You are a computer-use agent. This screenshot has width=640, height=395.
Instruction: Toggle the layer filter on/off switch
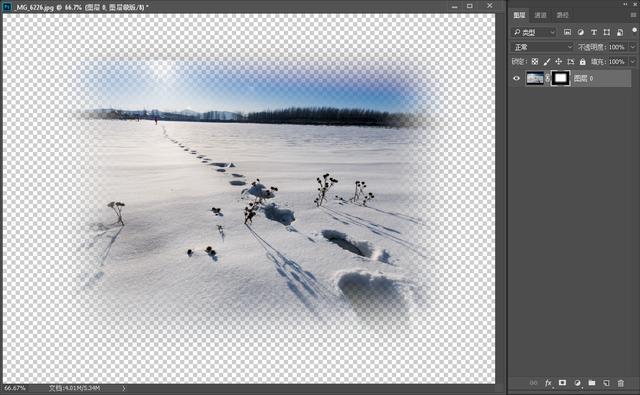point(634,31)
